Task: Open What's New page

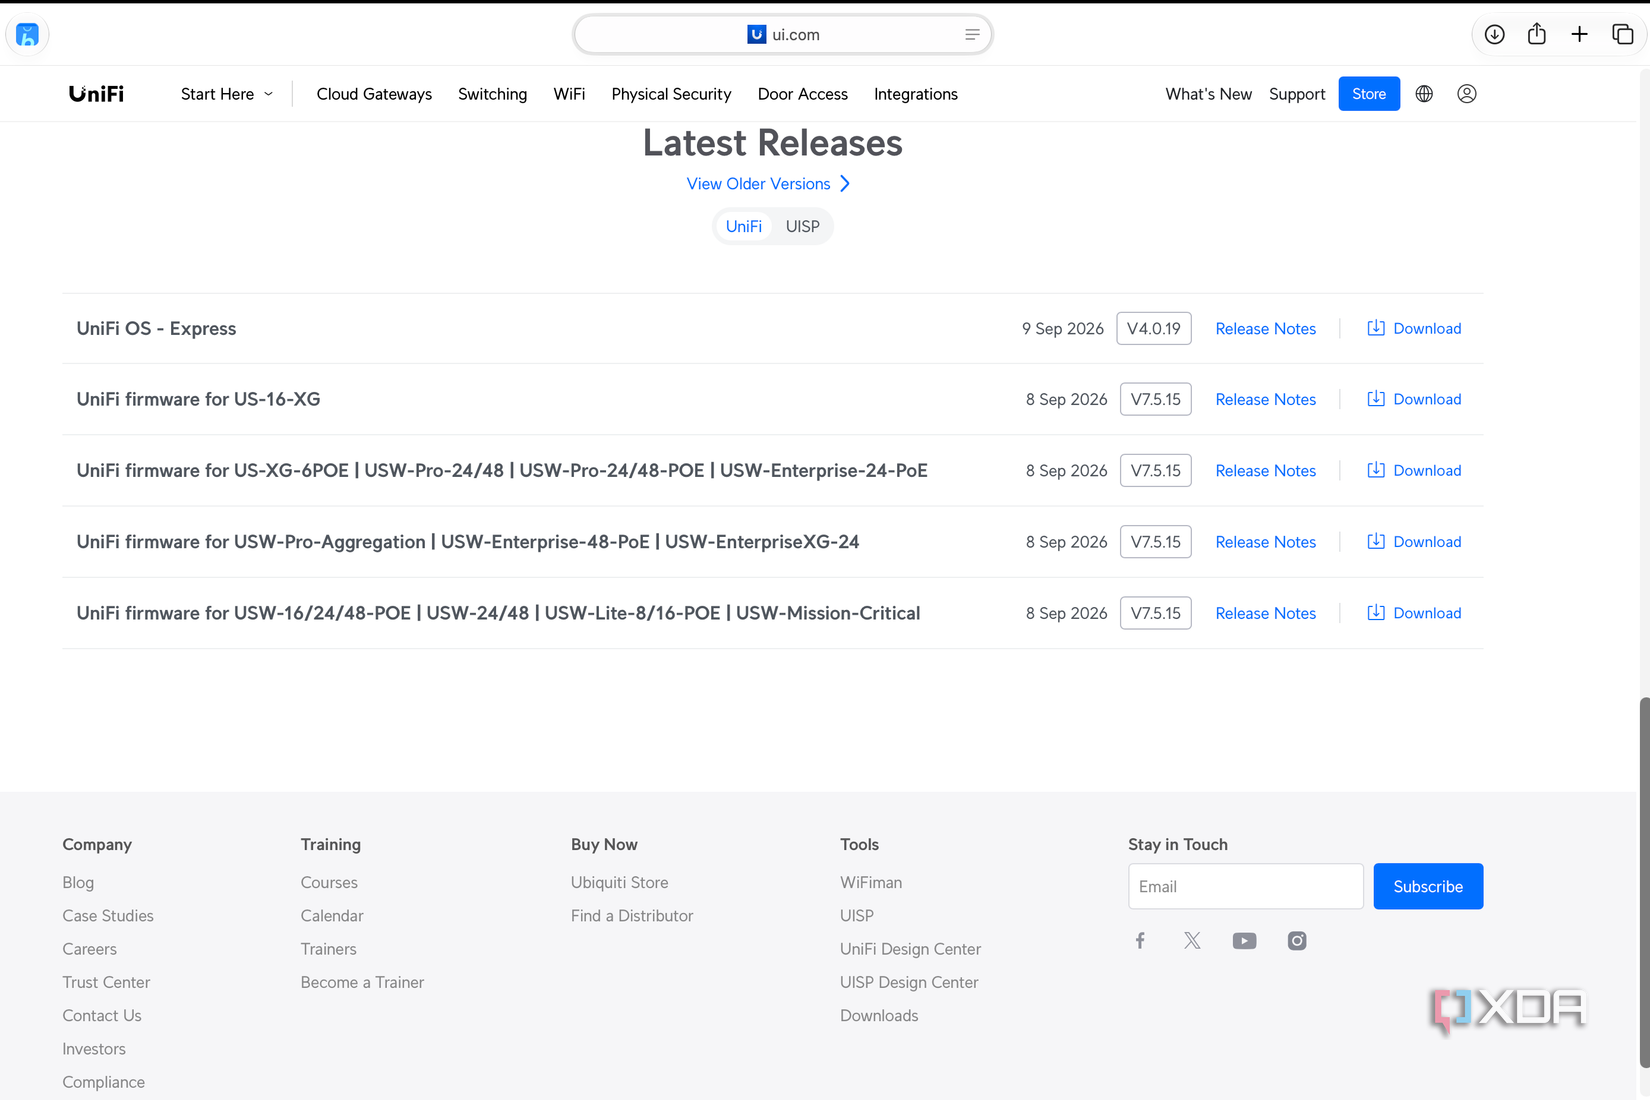Action: pyautogui.click(x=1209, y=94)
